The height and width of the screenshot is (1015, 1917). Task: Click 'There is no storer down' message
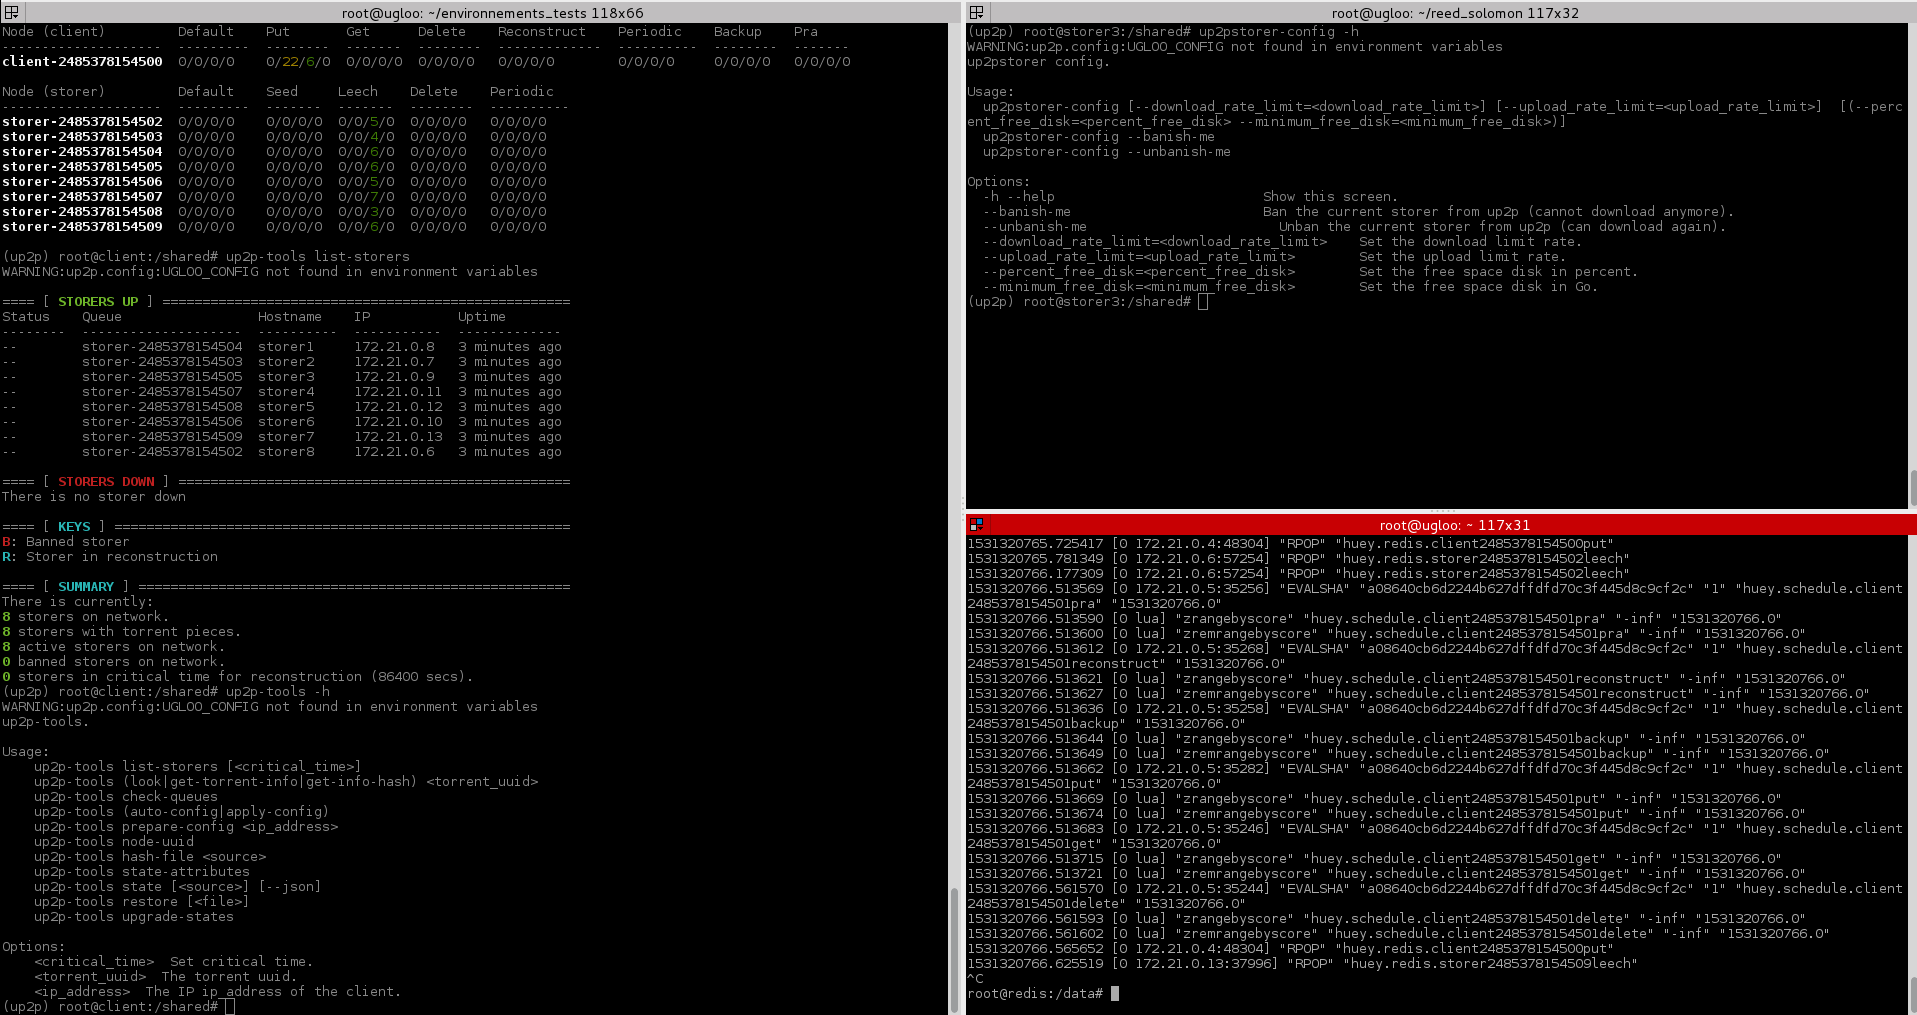coord(94,497)
